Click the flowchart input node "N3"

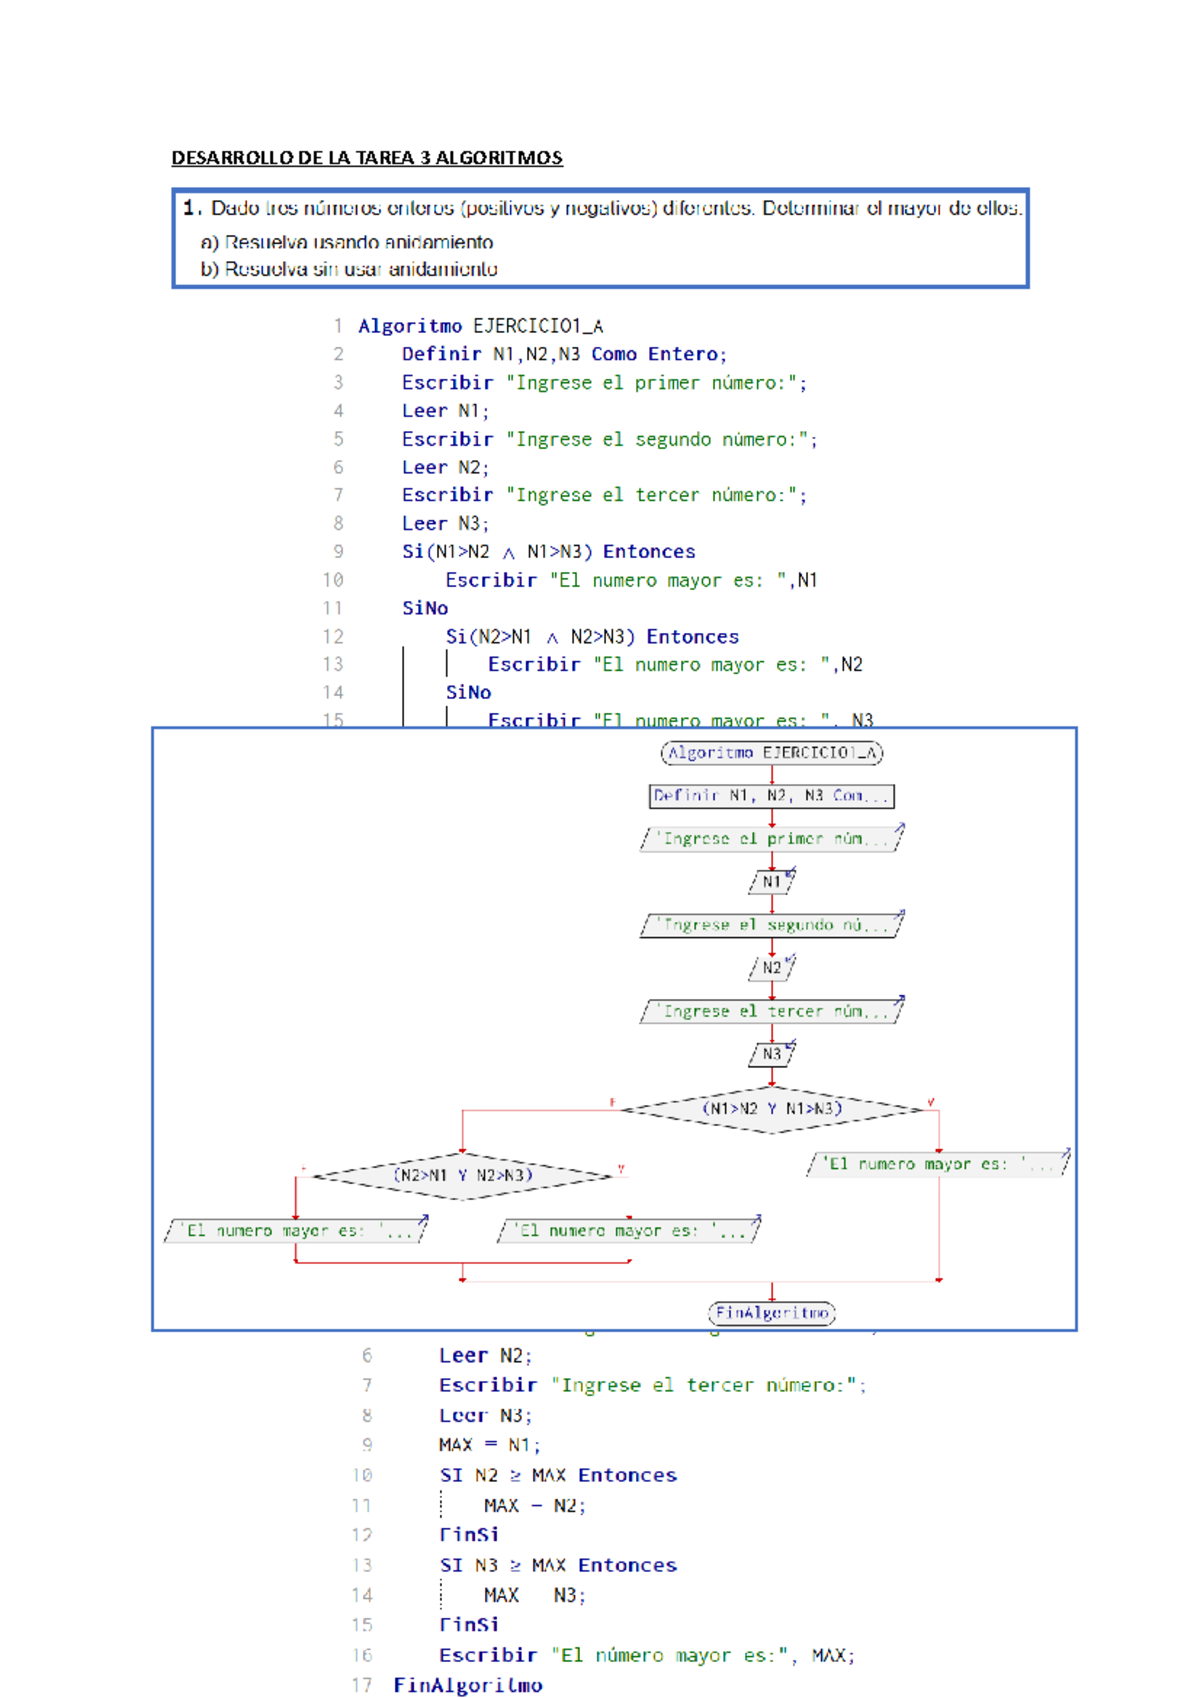pos(772,1054)
